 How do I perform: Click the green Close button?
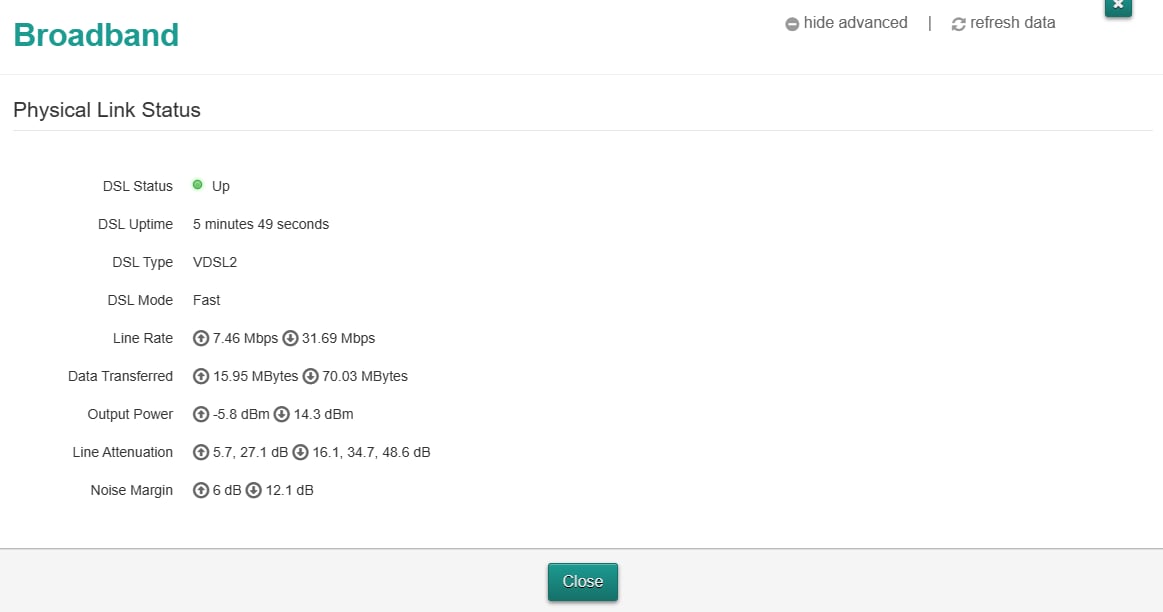coord(583,582)
